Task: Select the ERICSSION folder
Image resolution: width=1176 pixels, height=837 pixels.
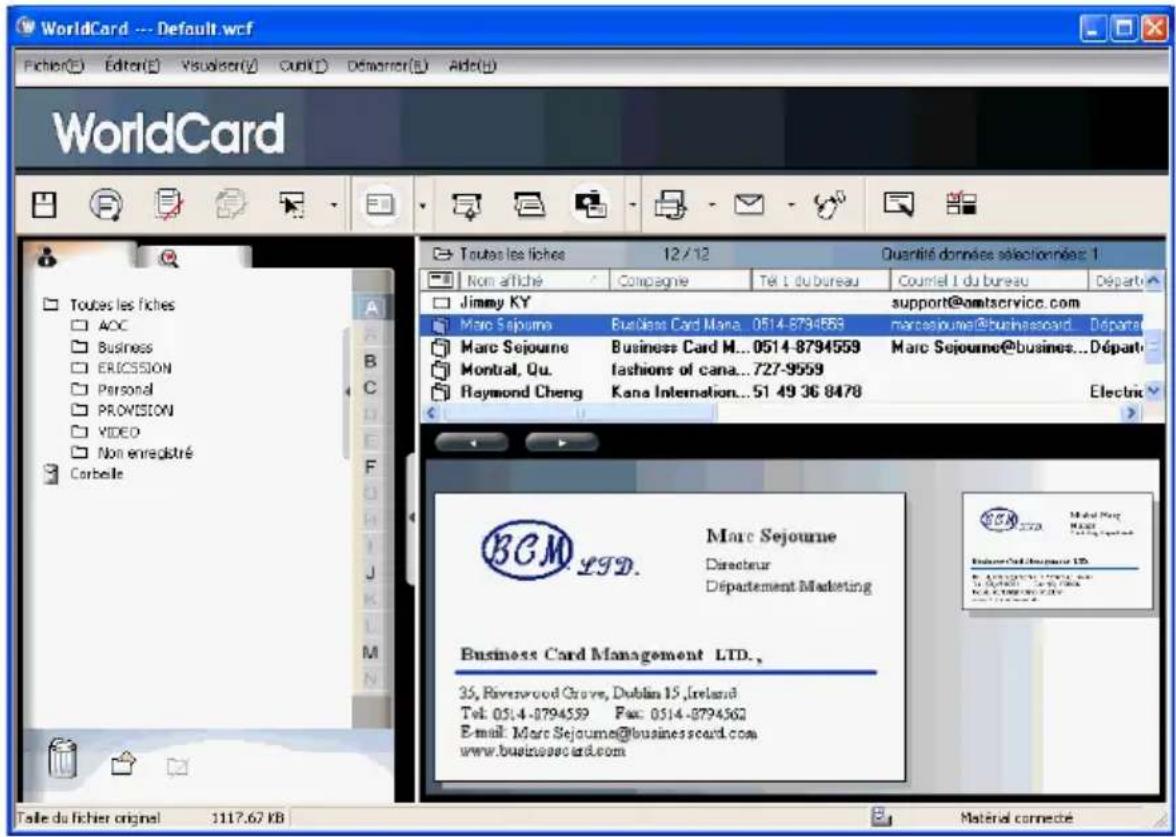Action: [134, 368]
